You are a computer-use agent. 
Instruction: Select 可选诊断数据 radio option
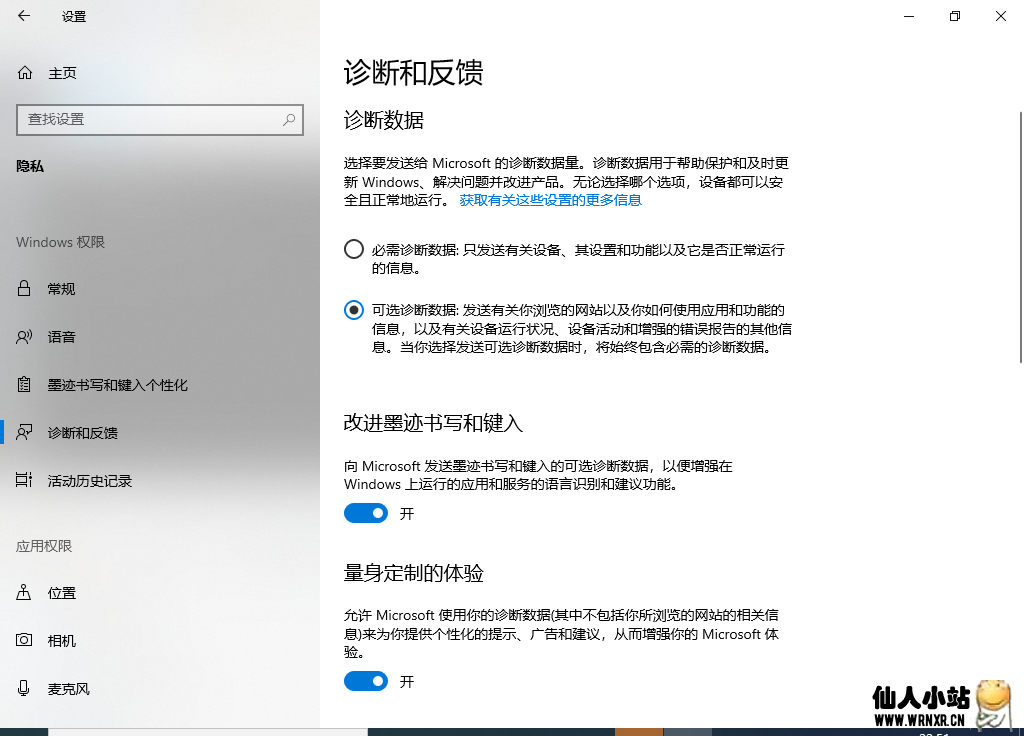click(353, 310)
